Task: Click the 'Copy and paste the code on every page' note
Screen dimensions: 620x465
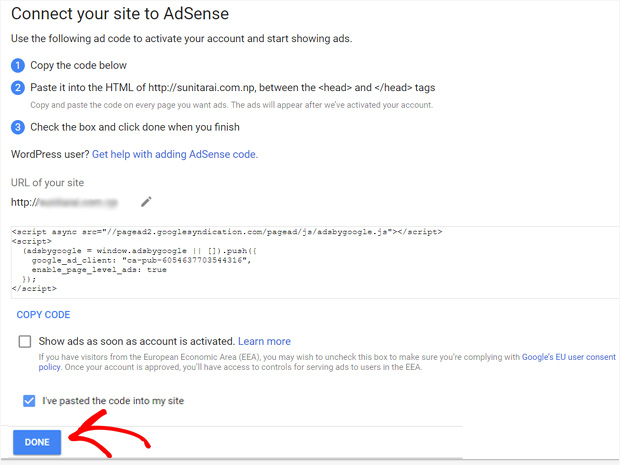Action: click(232, 105)
